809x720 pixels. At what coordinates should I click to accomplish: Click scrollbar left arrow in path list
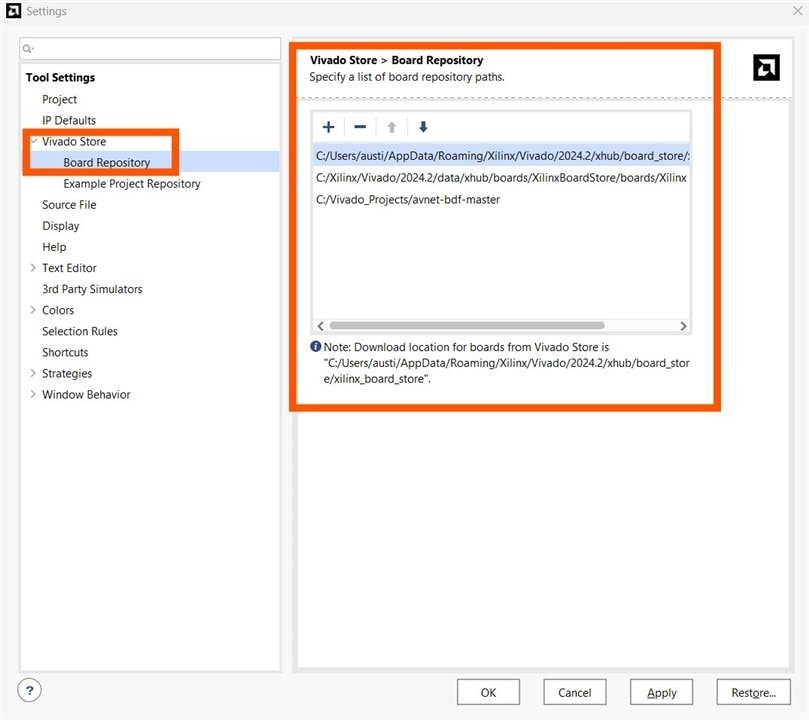click(320, 326)
